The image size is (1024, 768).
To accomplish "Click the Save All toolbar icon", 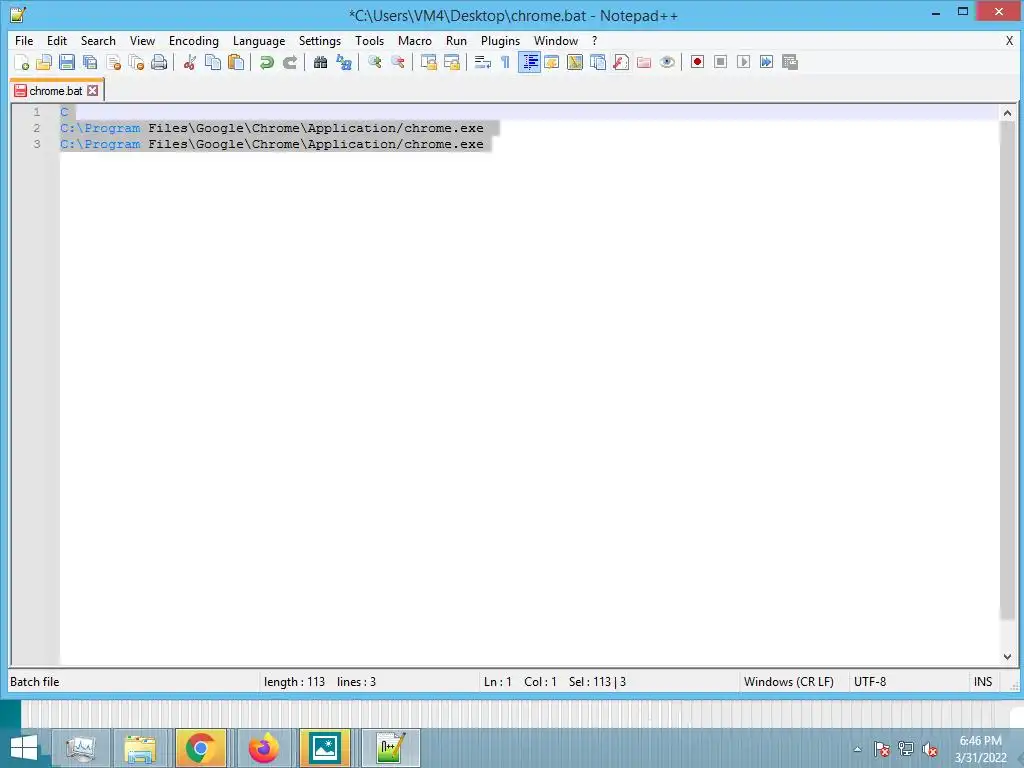I will pos(90,62).
